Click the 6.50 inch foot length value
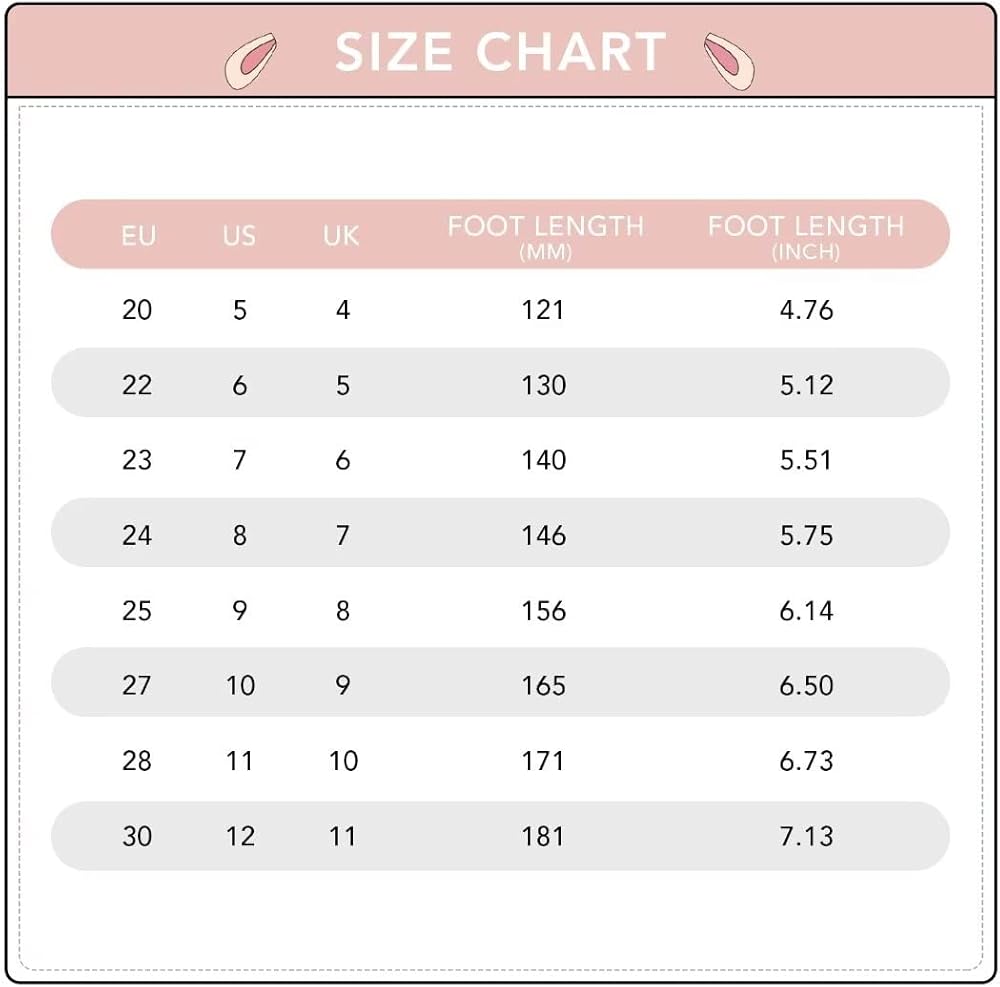1000x987 pixels. pos(806,685)
